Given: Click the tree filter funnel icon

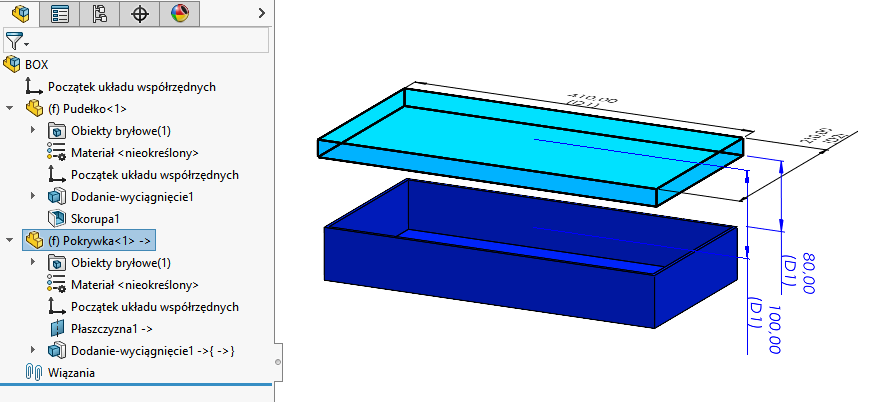Looking at the screenshot, I should pos(14,41).
